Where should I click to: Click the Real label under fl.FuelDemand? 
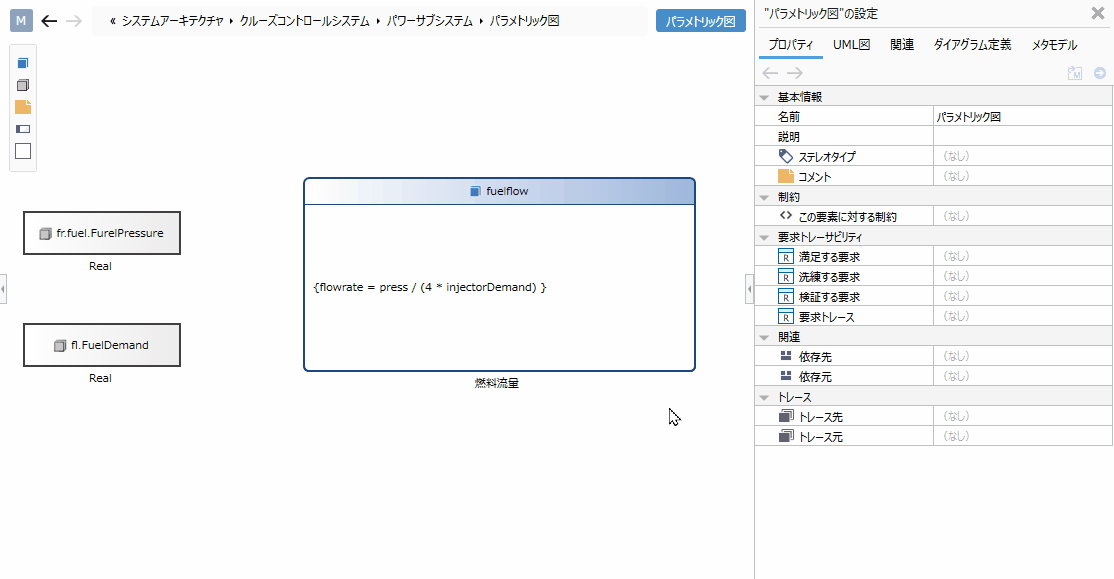[100, 379]
